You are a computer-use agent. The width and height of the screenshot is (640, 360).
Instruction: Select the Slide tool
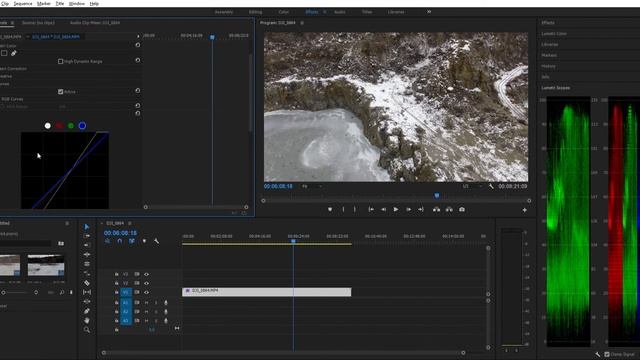[x=87, y=302]
